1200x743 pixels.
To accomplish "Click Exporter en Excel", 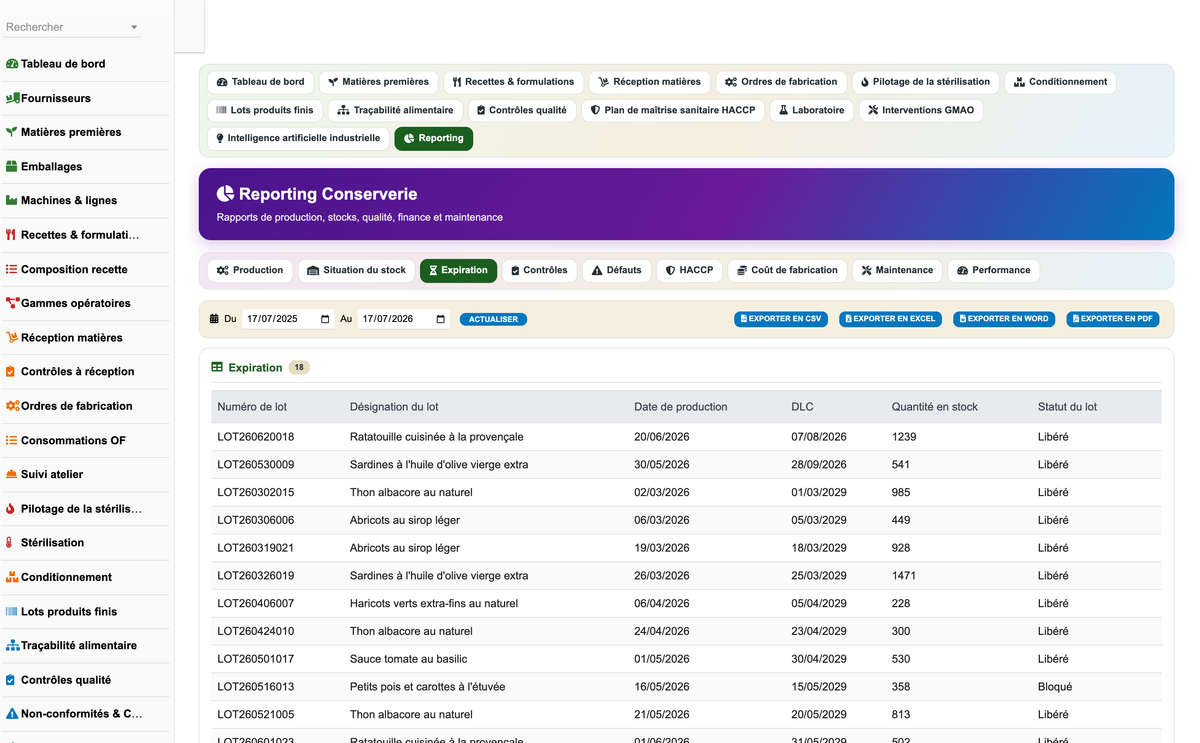I will [890, 319].
